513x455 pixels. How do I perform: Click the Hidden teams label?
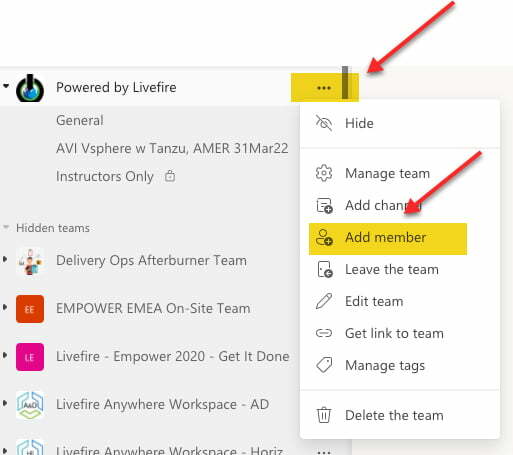[53, 228]
